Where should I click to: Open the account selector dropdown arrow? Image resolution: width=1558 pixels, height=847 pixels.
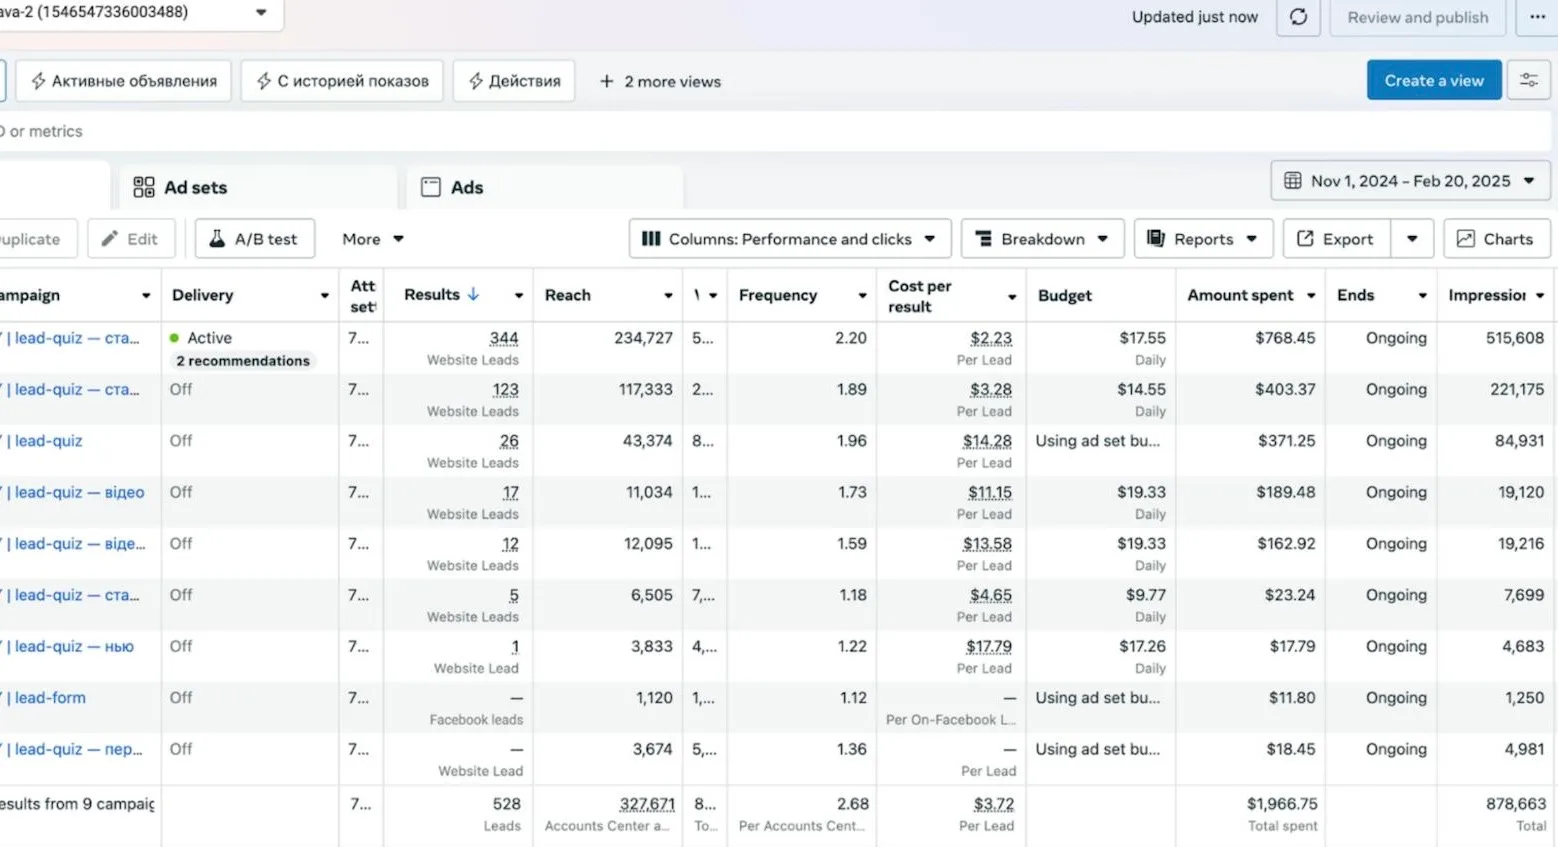point(261,13)
